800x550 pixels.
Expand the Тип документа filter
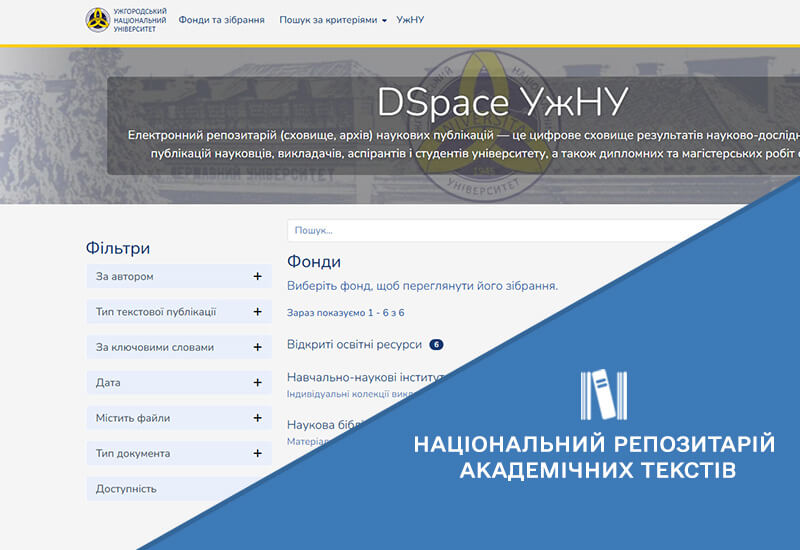[x=179, y=453]
